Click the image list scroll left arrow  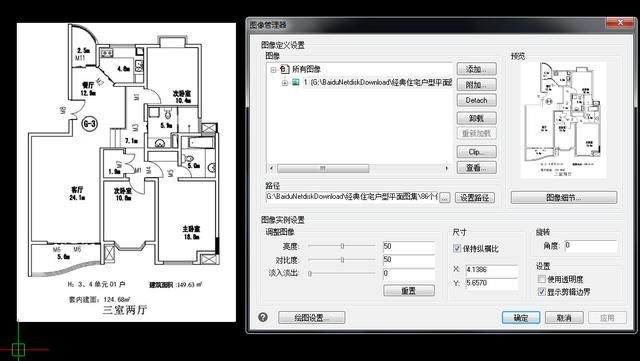pos(271,168)
